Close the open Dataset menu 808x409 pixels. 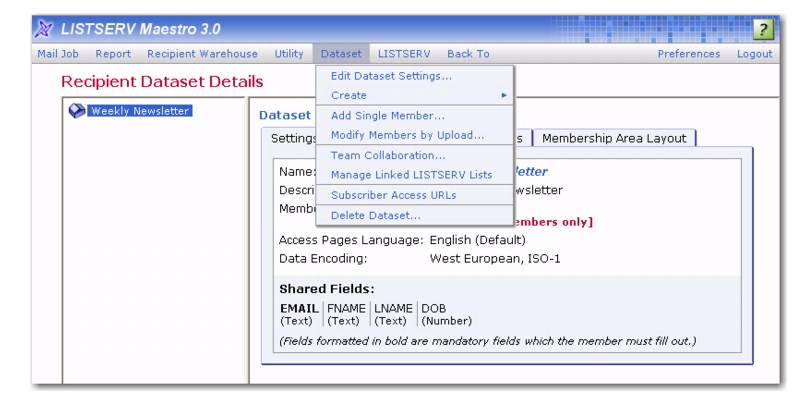coord(341,54)
